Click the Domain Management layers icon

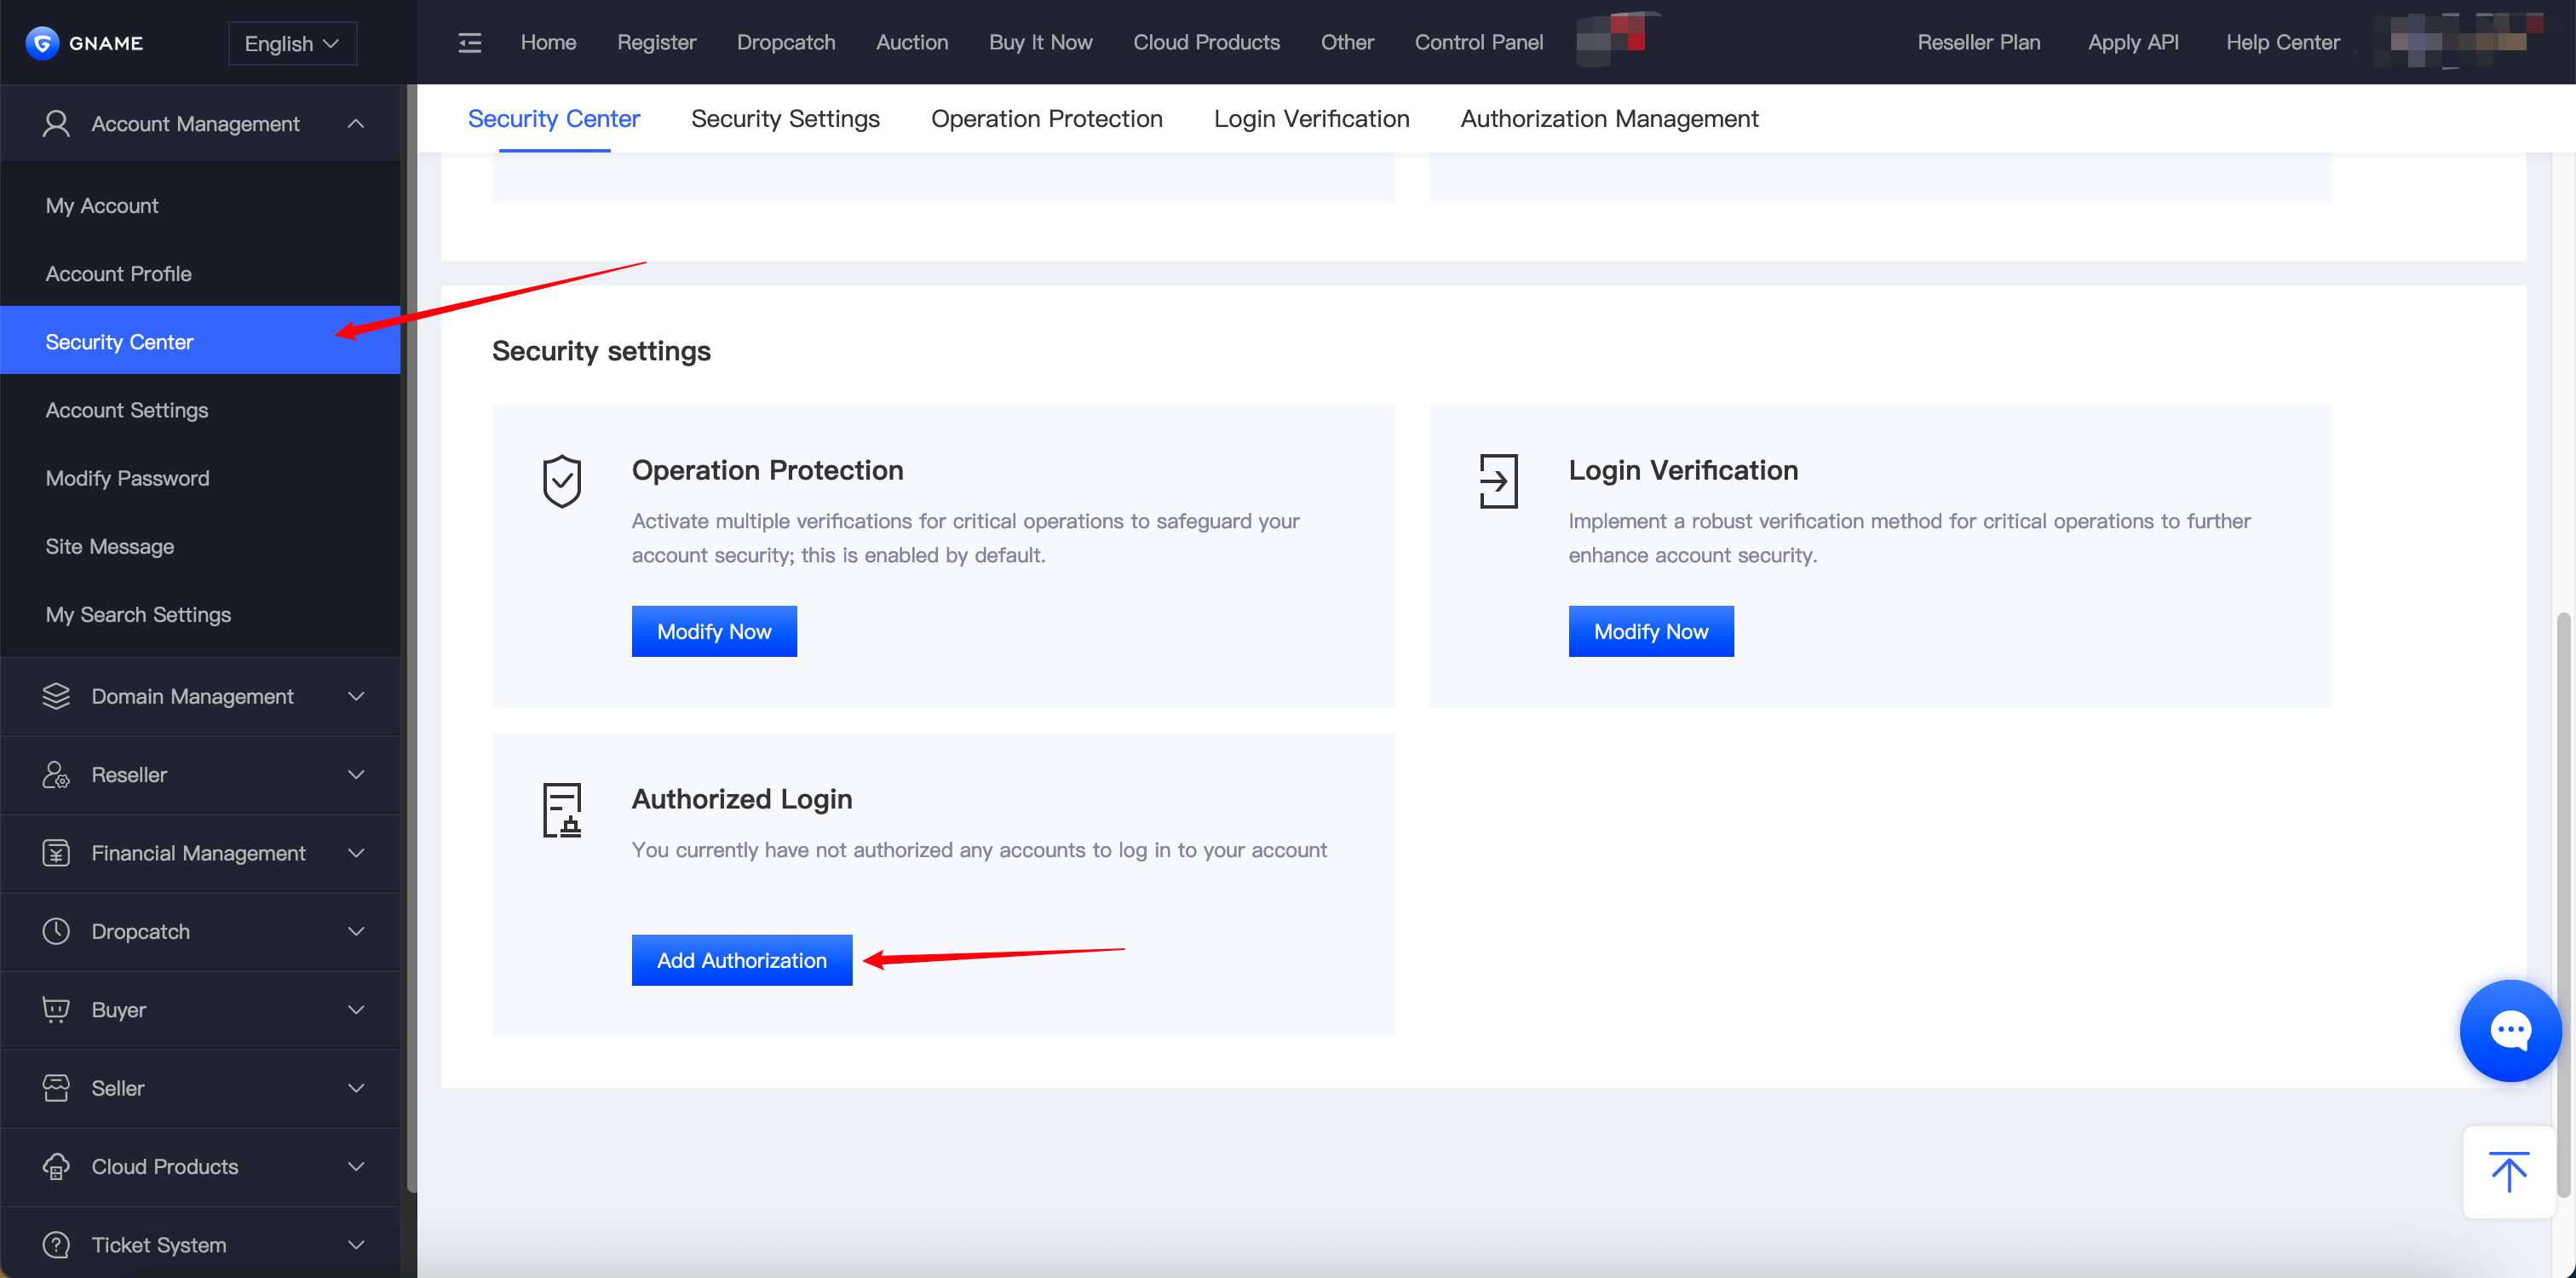pyautogui.click(x=56, y=696)
